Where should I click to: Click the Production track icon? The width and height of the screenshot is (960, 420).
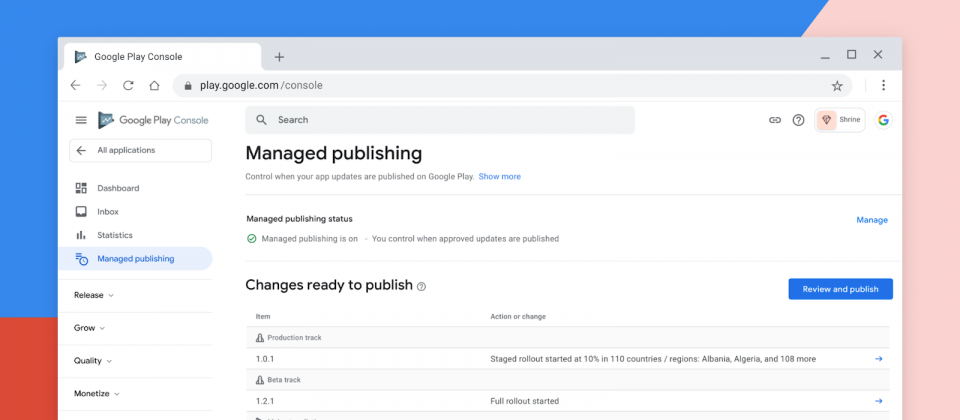tap(260, 337)
